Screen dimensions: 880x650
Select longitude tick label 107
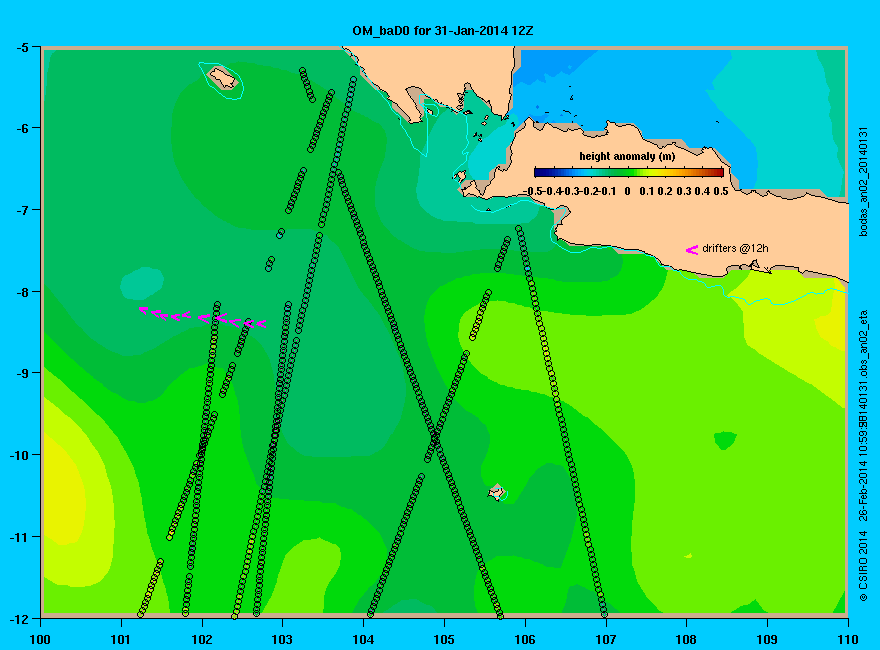pyautogui.click(x=606, y=639)
